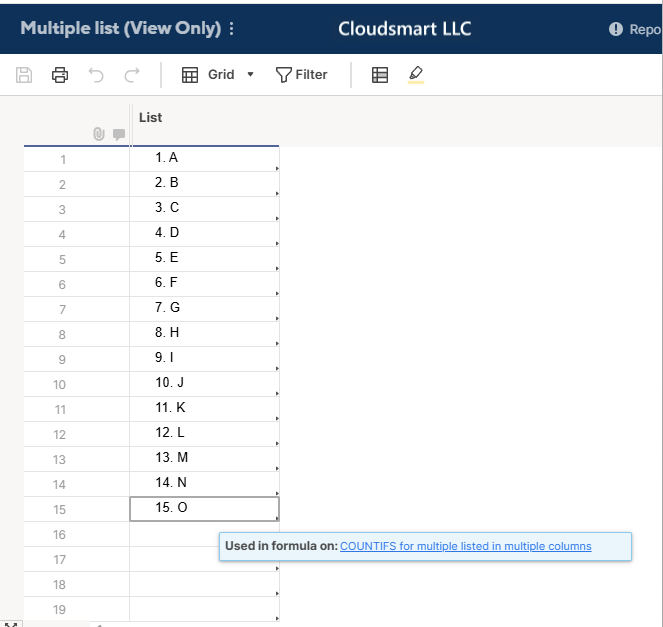Image resolution: width=663 pixels, height=627 pixels.
Task: Select cell containing 6. F
Action: point(204,284)
